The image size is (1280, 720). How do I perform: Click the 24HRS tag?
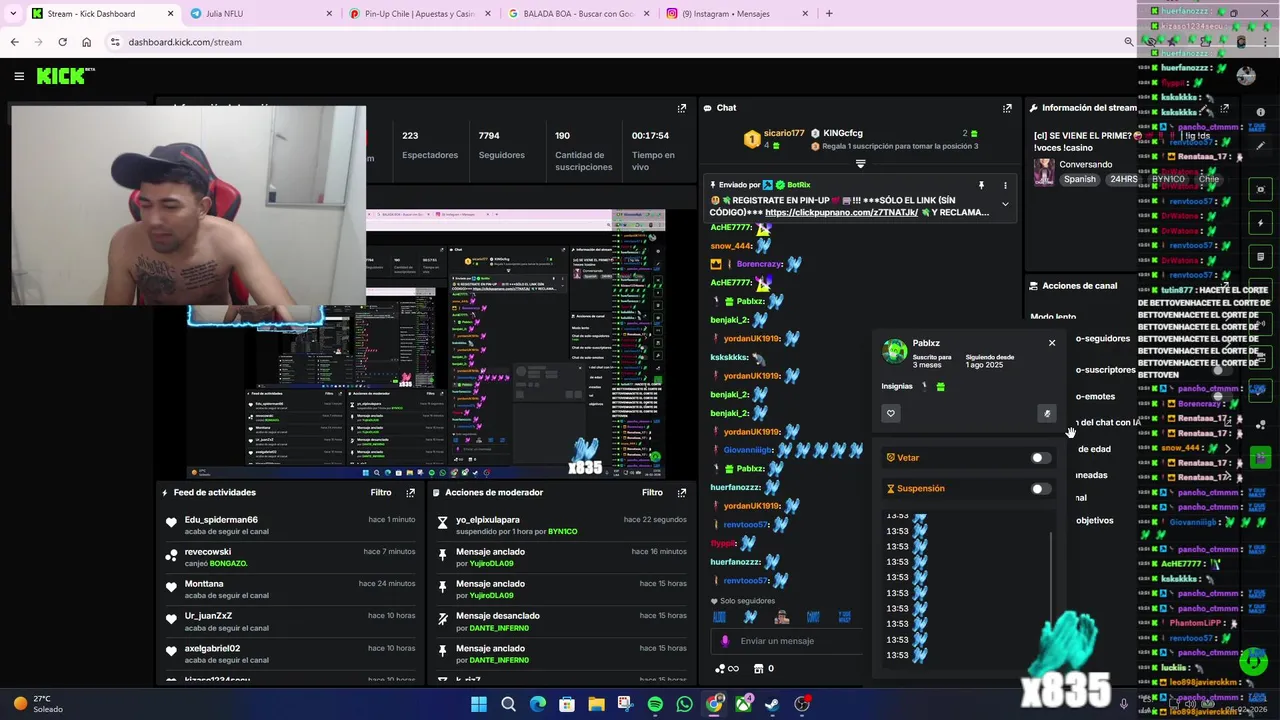point(1123,179)
